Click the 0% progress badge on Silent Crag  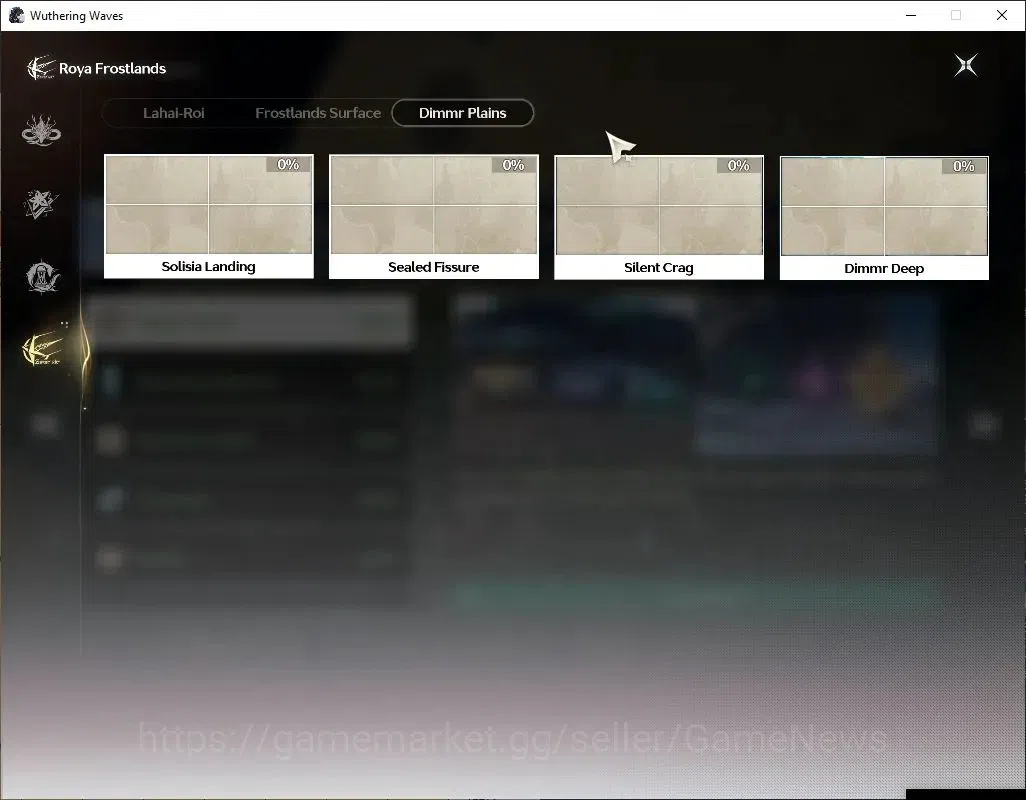738,165
